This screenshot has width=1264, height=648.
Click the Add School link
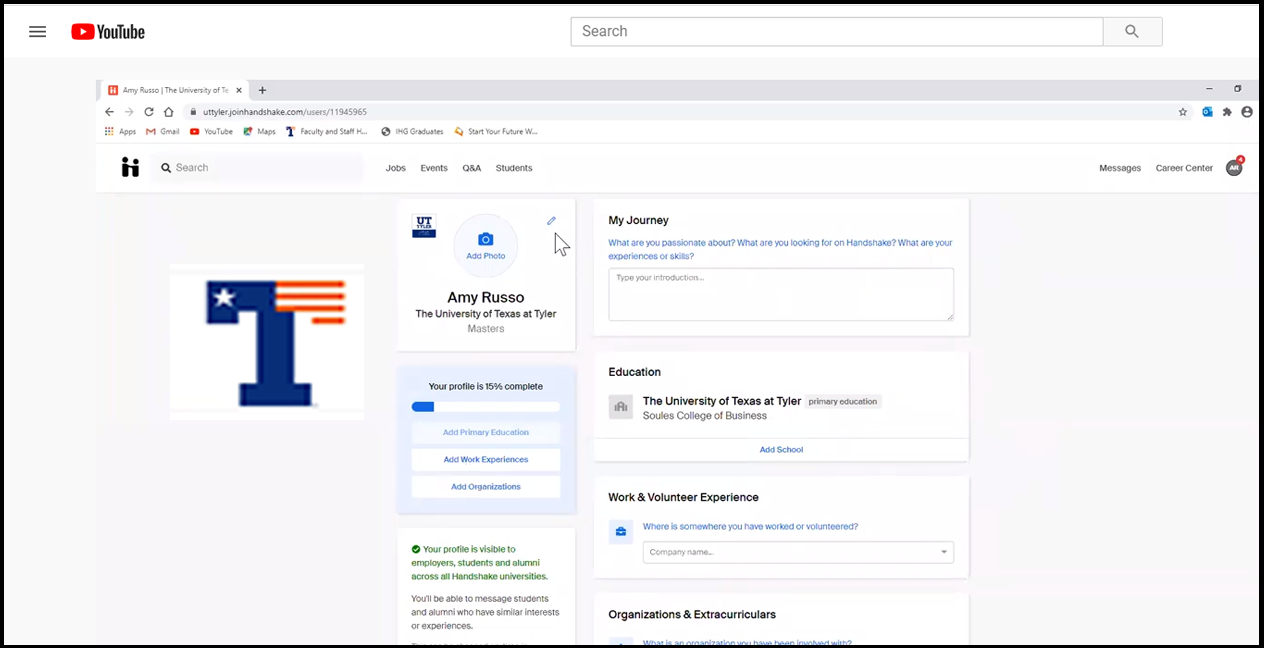tap(781, 450)
